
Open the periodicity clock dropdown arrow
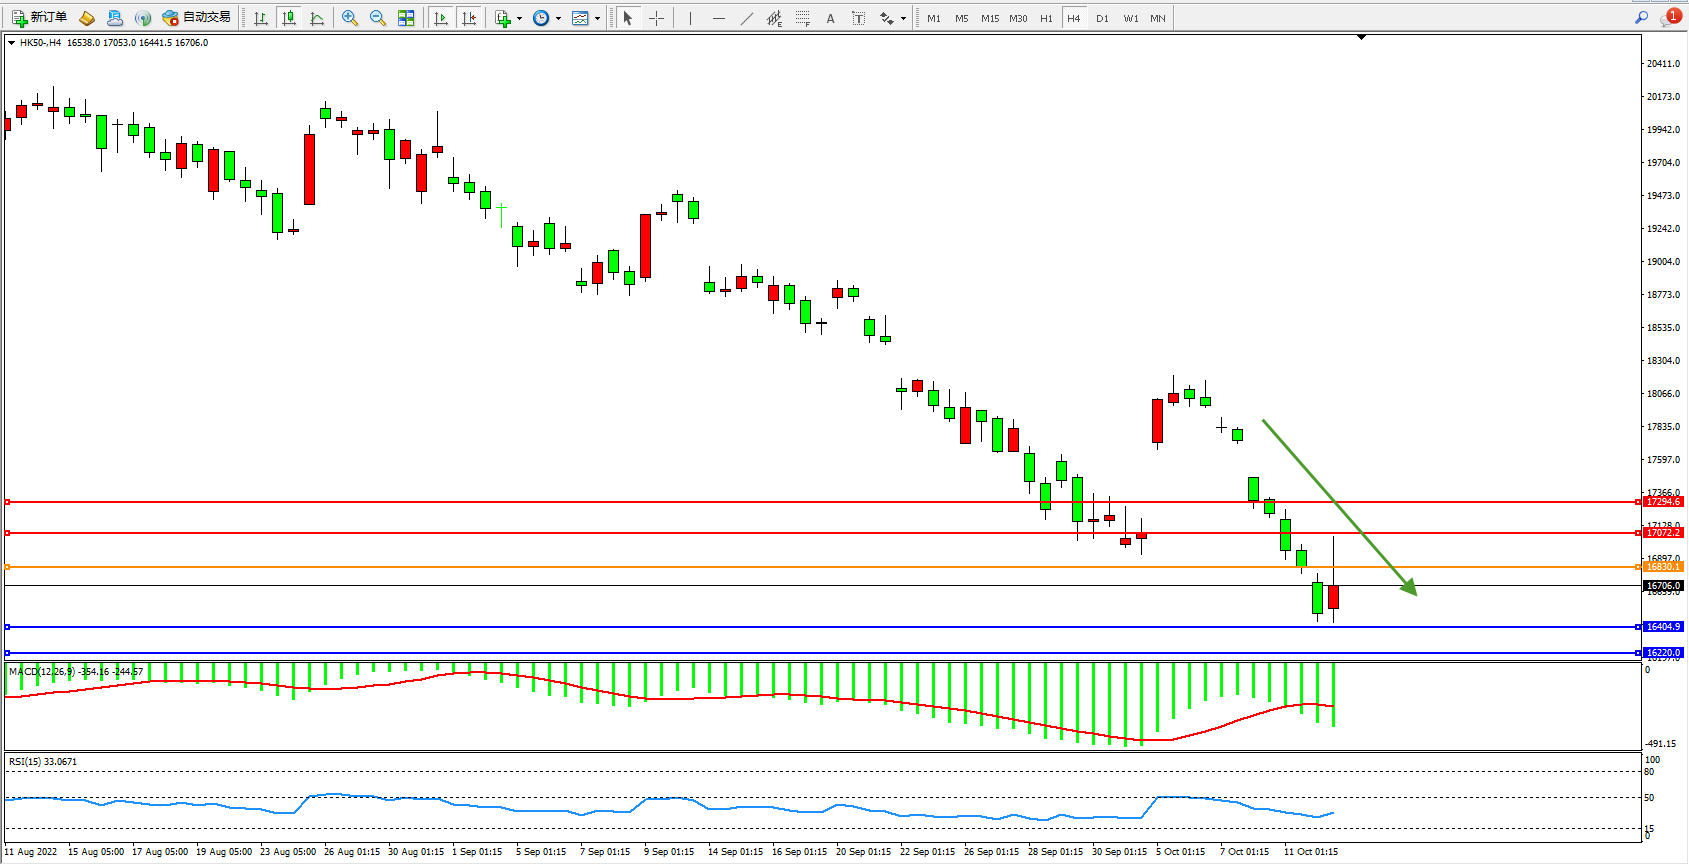(x=558, y=18)
